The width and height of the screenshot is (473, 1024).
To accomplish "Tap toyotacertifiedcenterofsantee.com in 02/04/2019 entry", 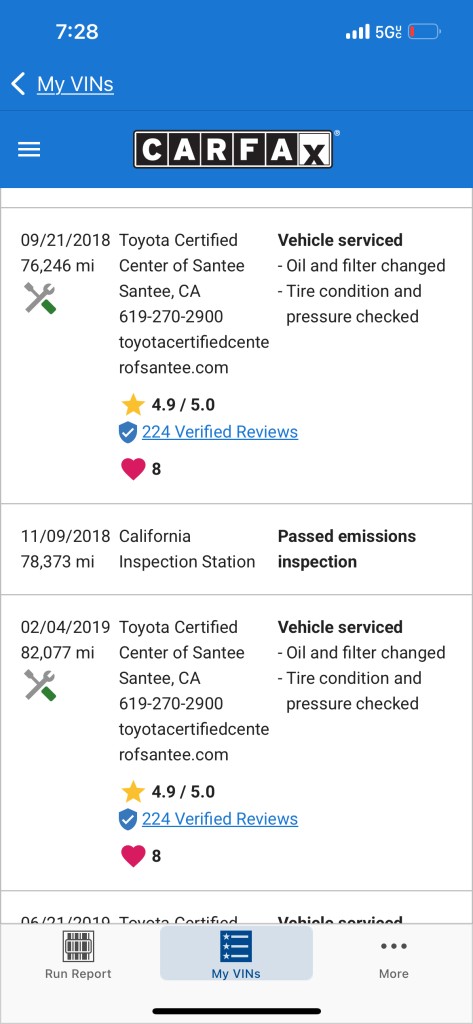I will click(194, 742).
